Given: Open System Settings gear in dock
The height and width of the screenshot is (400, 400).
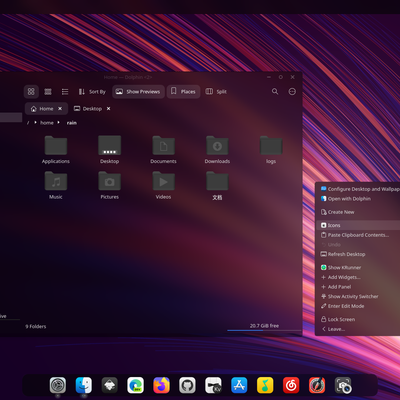Looking at the screenshot, I should coord(58,385).
